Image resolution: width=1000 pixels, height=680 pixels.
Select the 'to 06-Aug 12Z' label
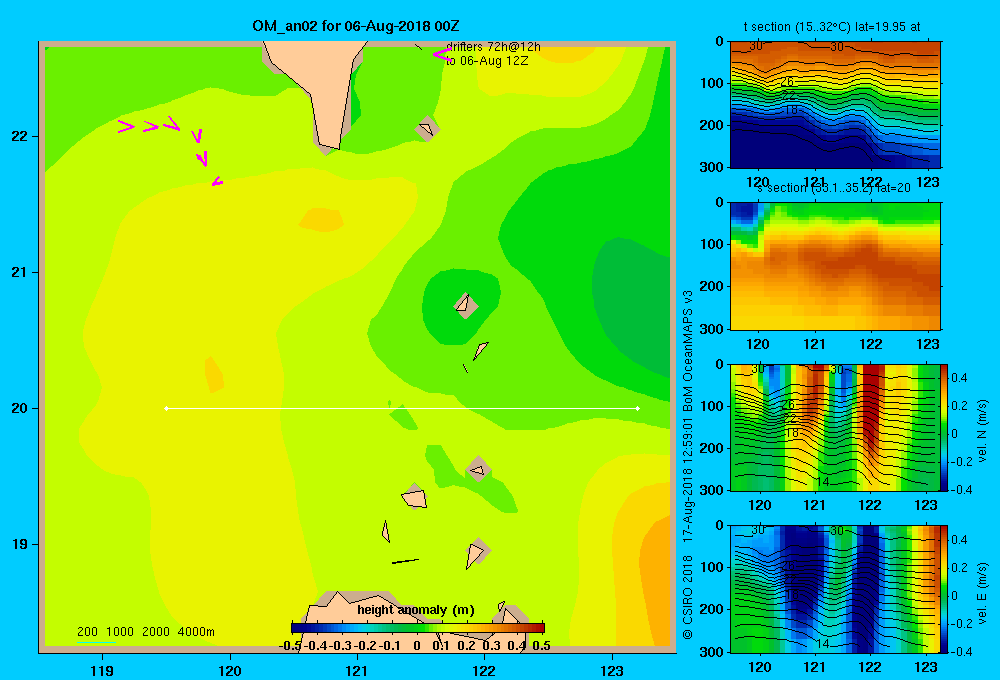coord(487,61)
